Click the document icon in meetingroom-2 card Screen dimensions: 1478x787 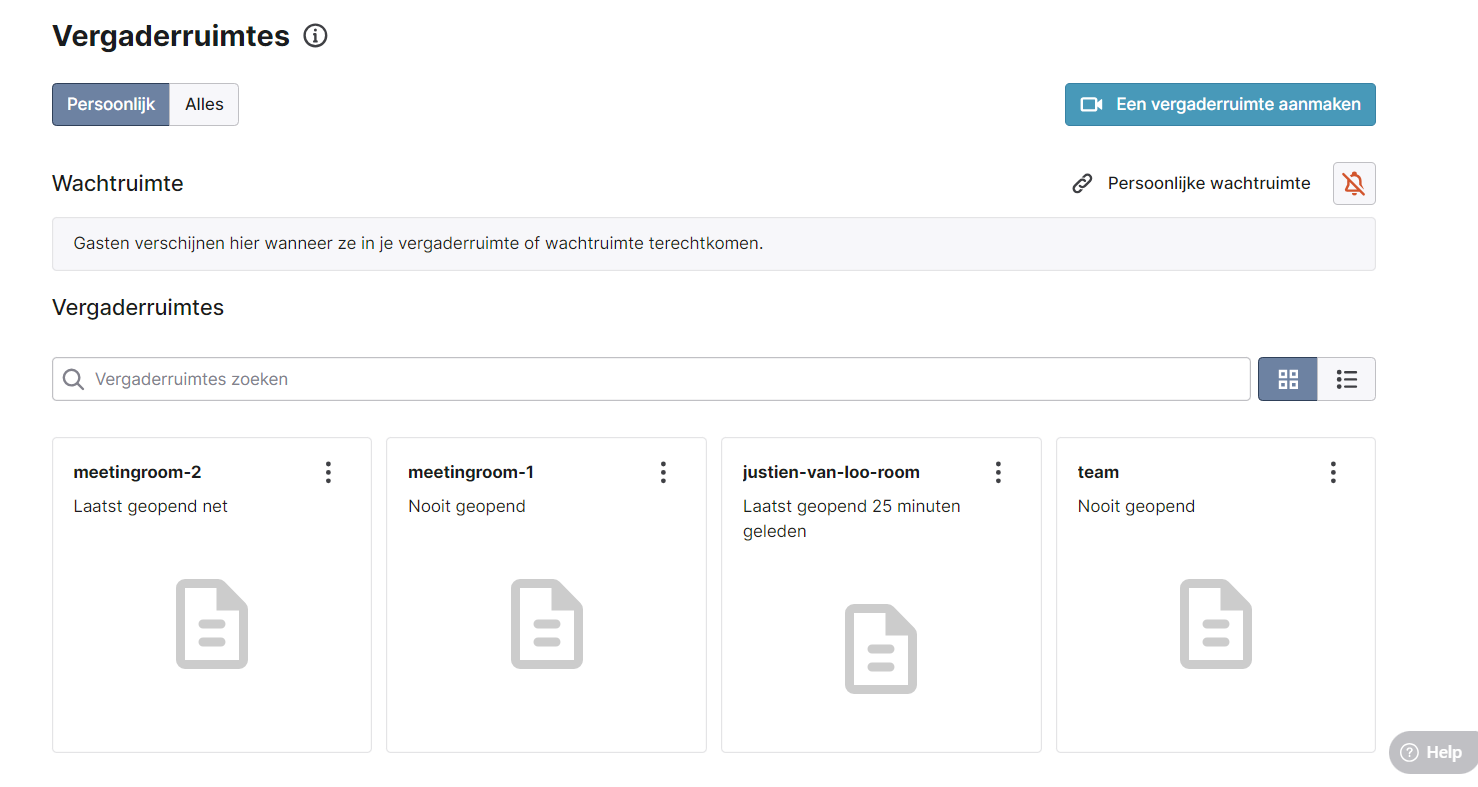[x=212, y=624]
